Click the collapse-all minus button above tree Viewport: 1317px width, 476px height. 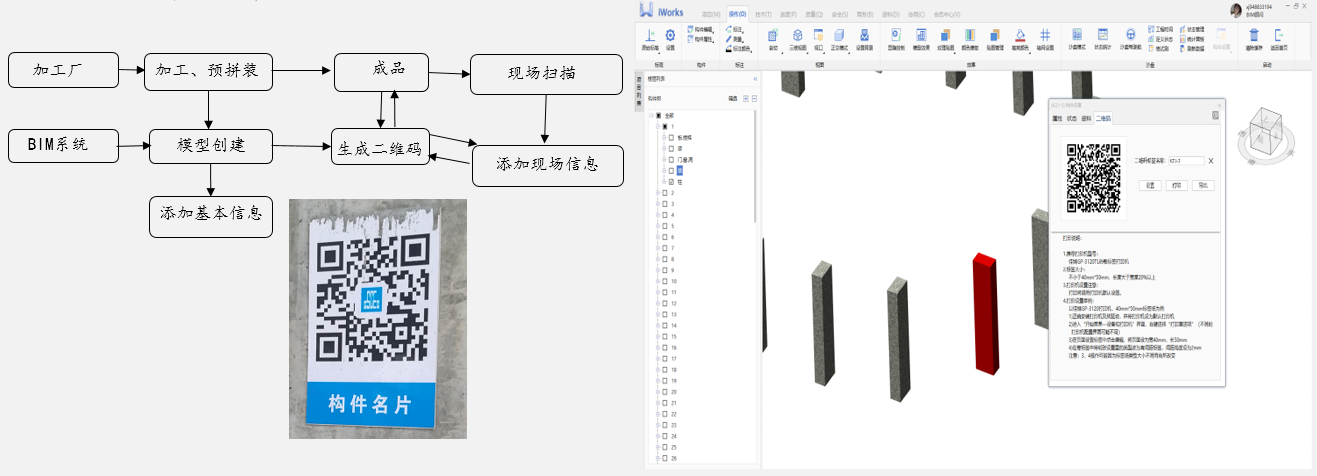coord(755,98)
